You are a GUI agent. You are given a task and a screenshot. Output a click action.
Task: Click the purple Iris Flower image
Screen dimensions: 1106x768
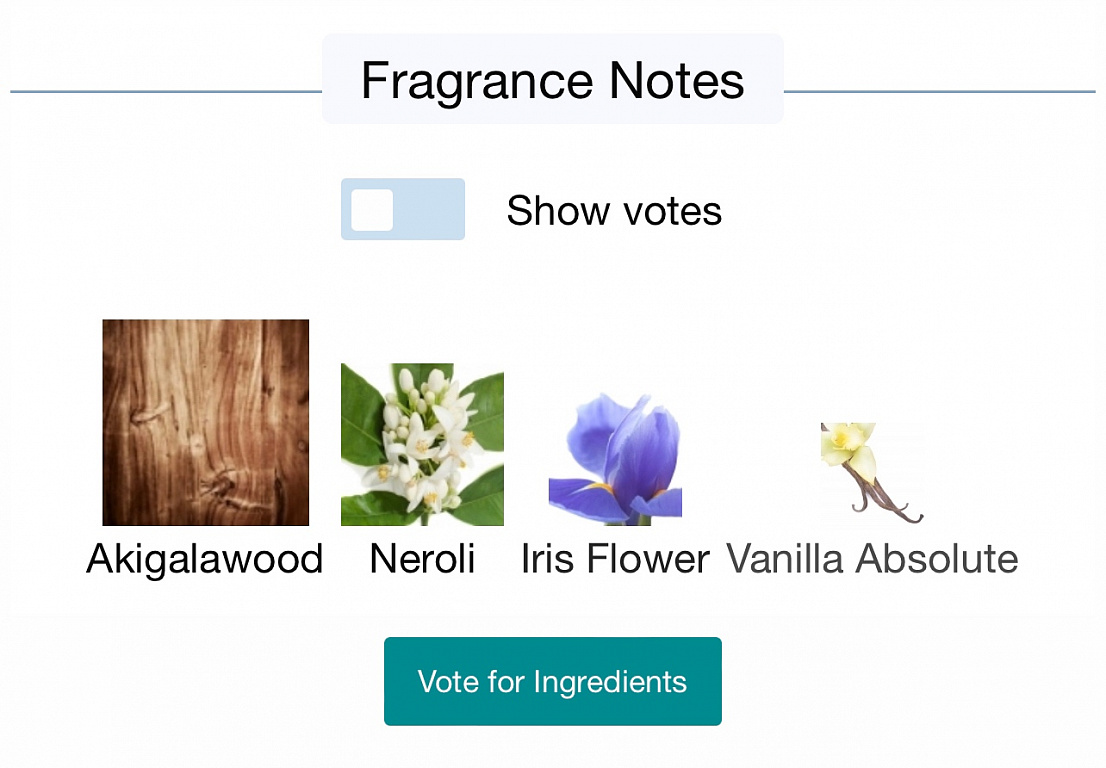pos(615,456)
